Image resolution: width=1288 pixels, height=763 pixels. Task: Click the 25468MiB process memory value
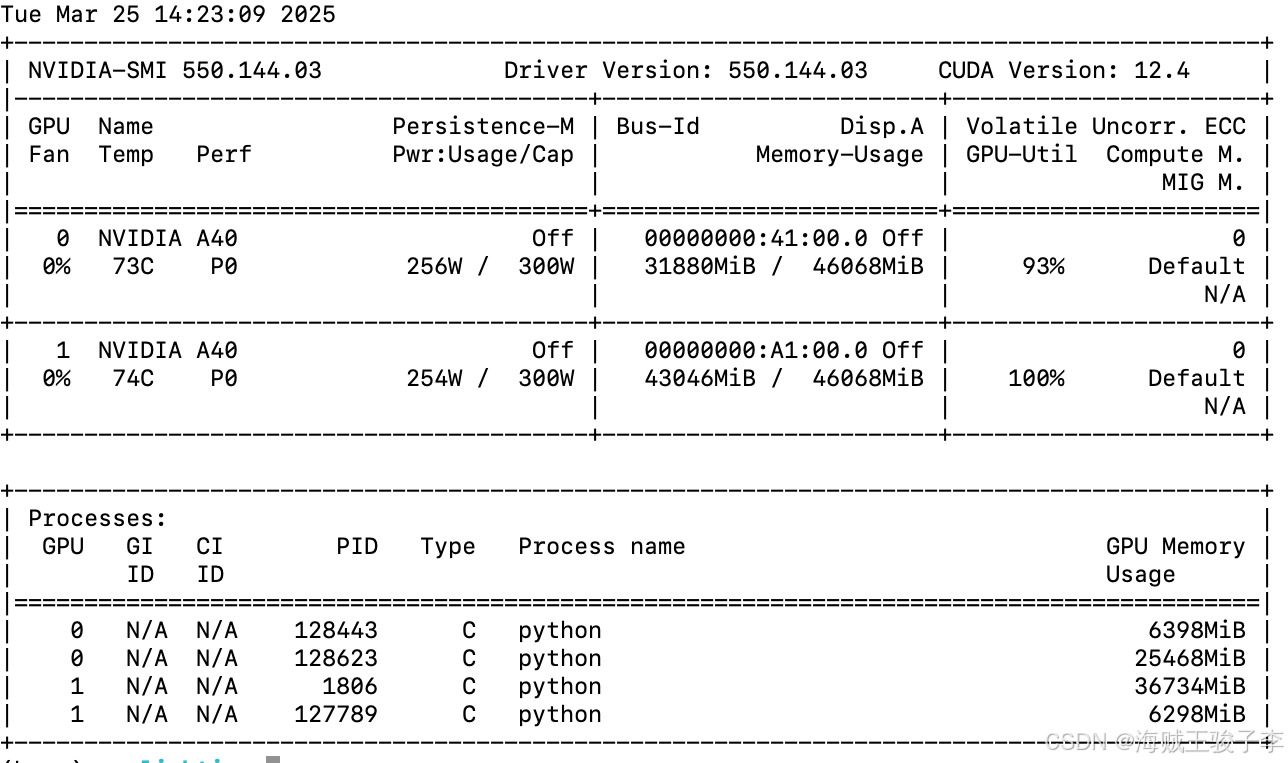click(1190, 659)
